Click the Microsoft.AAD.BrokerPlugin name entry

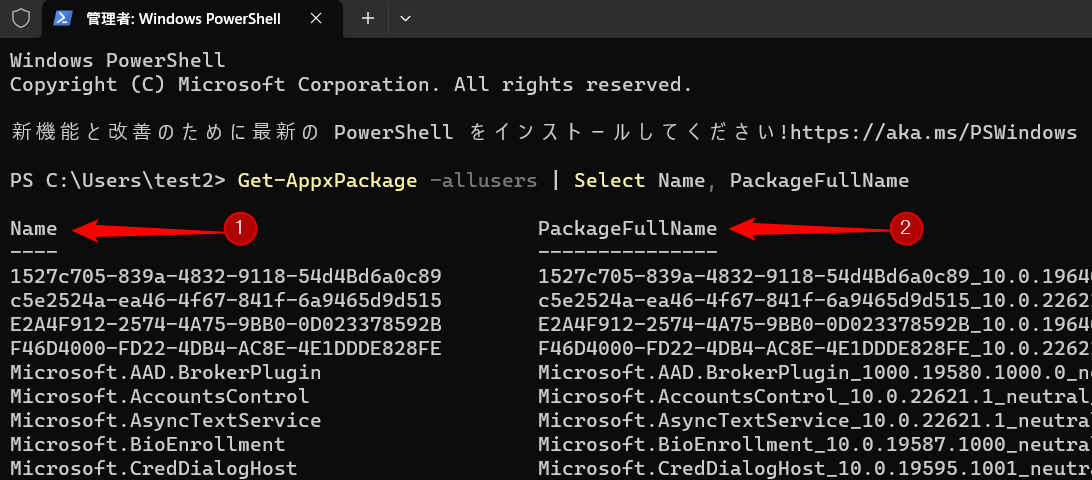point(165,372)
